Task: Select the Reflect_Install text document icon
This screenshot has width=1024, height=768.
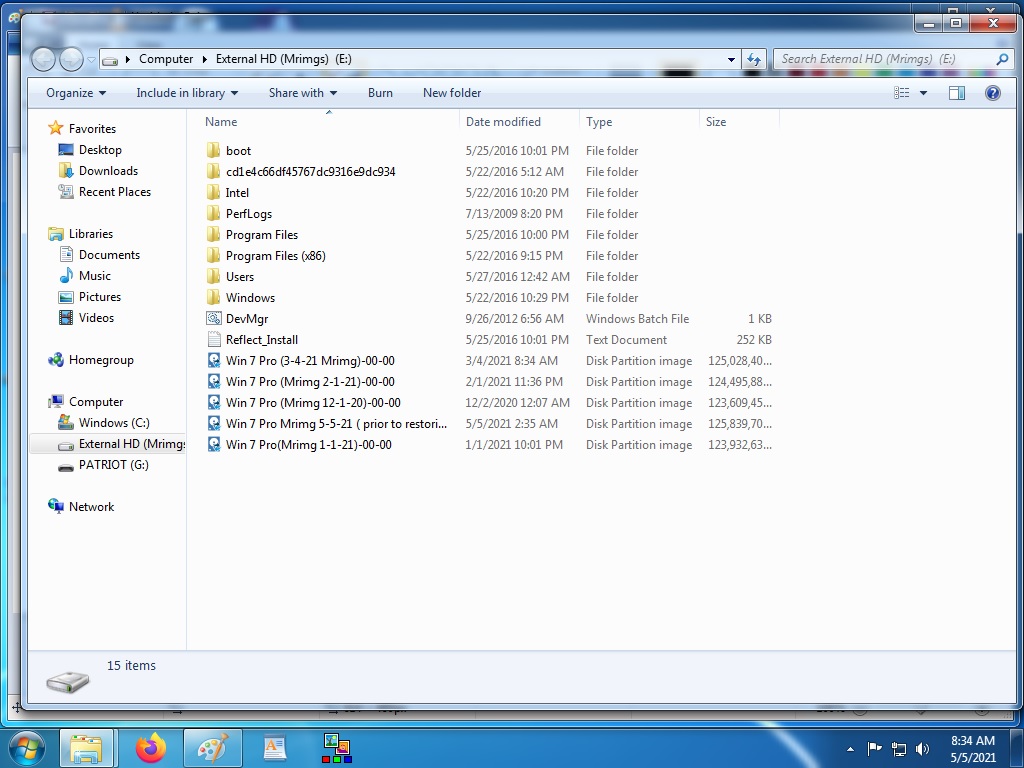Action: click(x=213, y=340)
